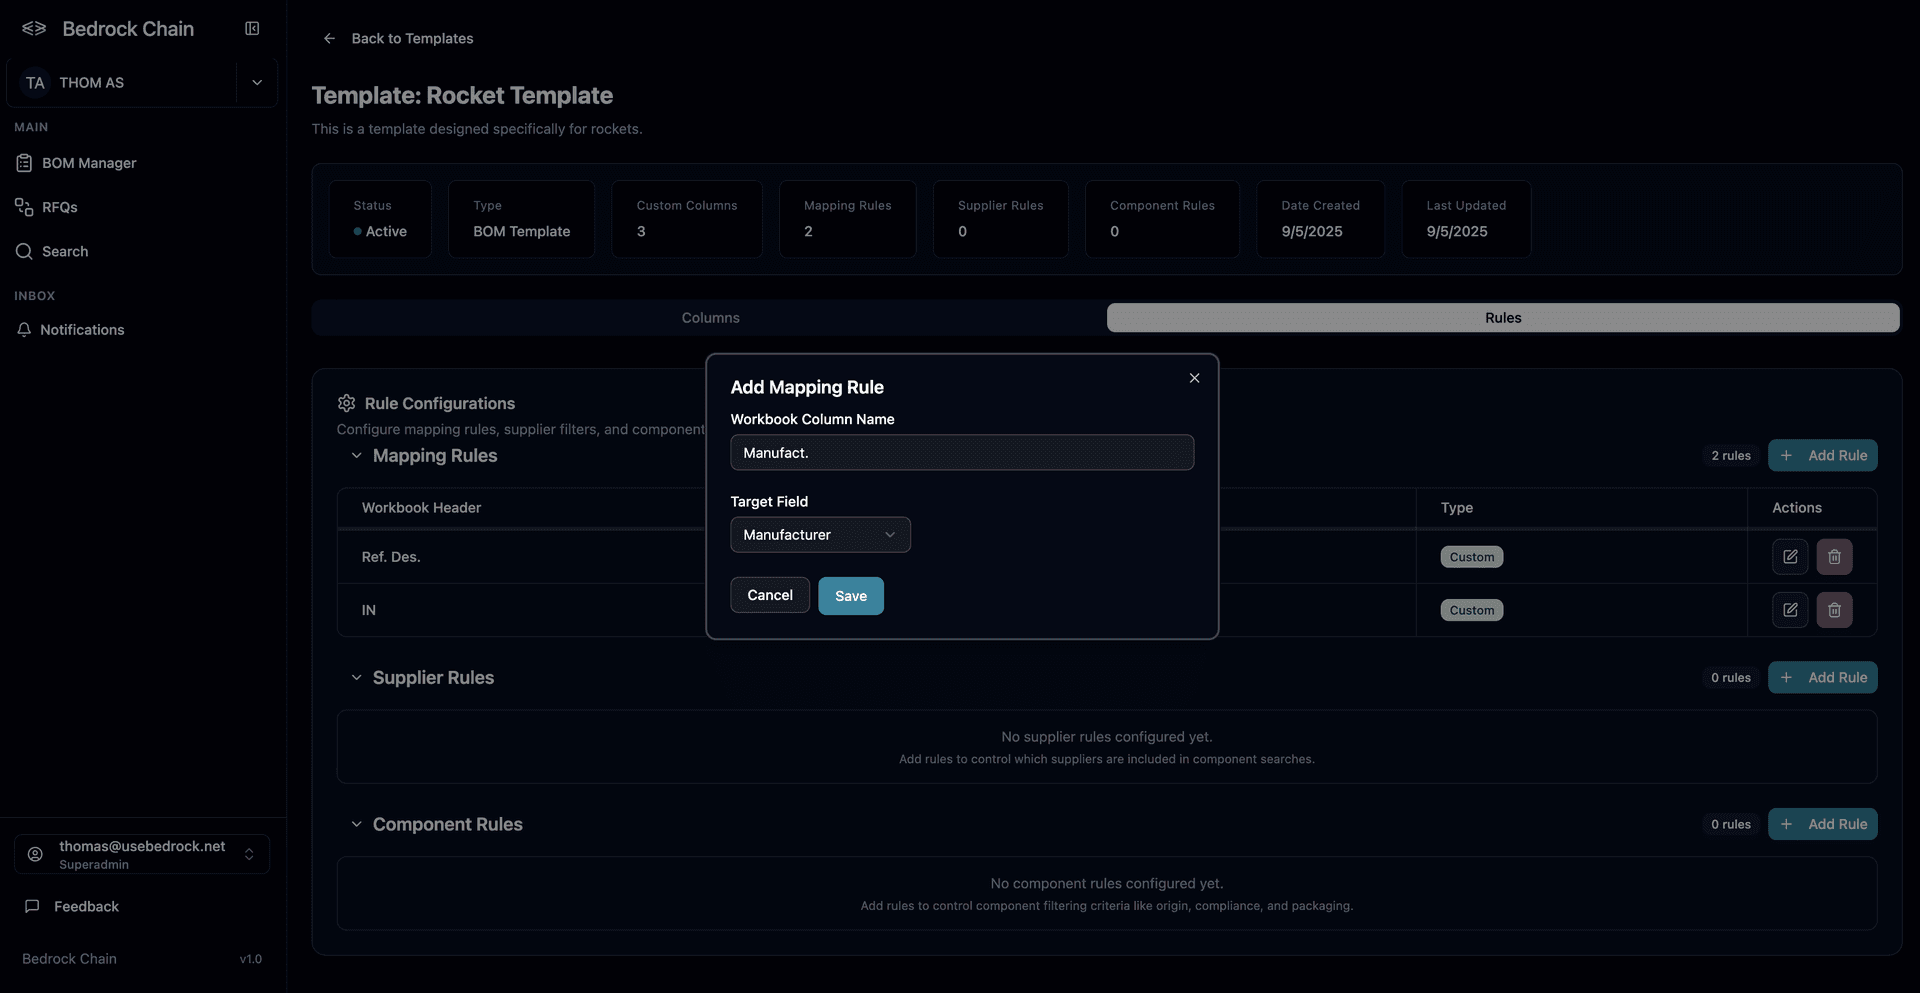Click the back arrow beside Back to Templates
This screenshot has height=993, width=1920.
(x=329, y=38)
